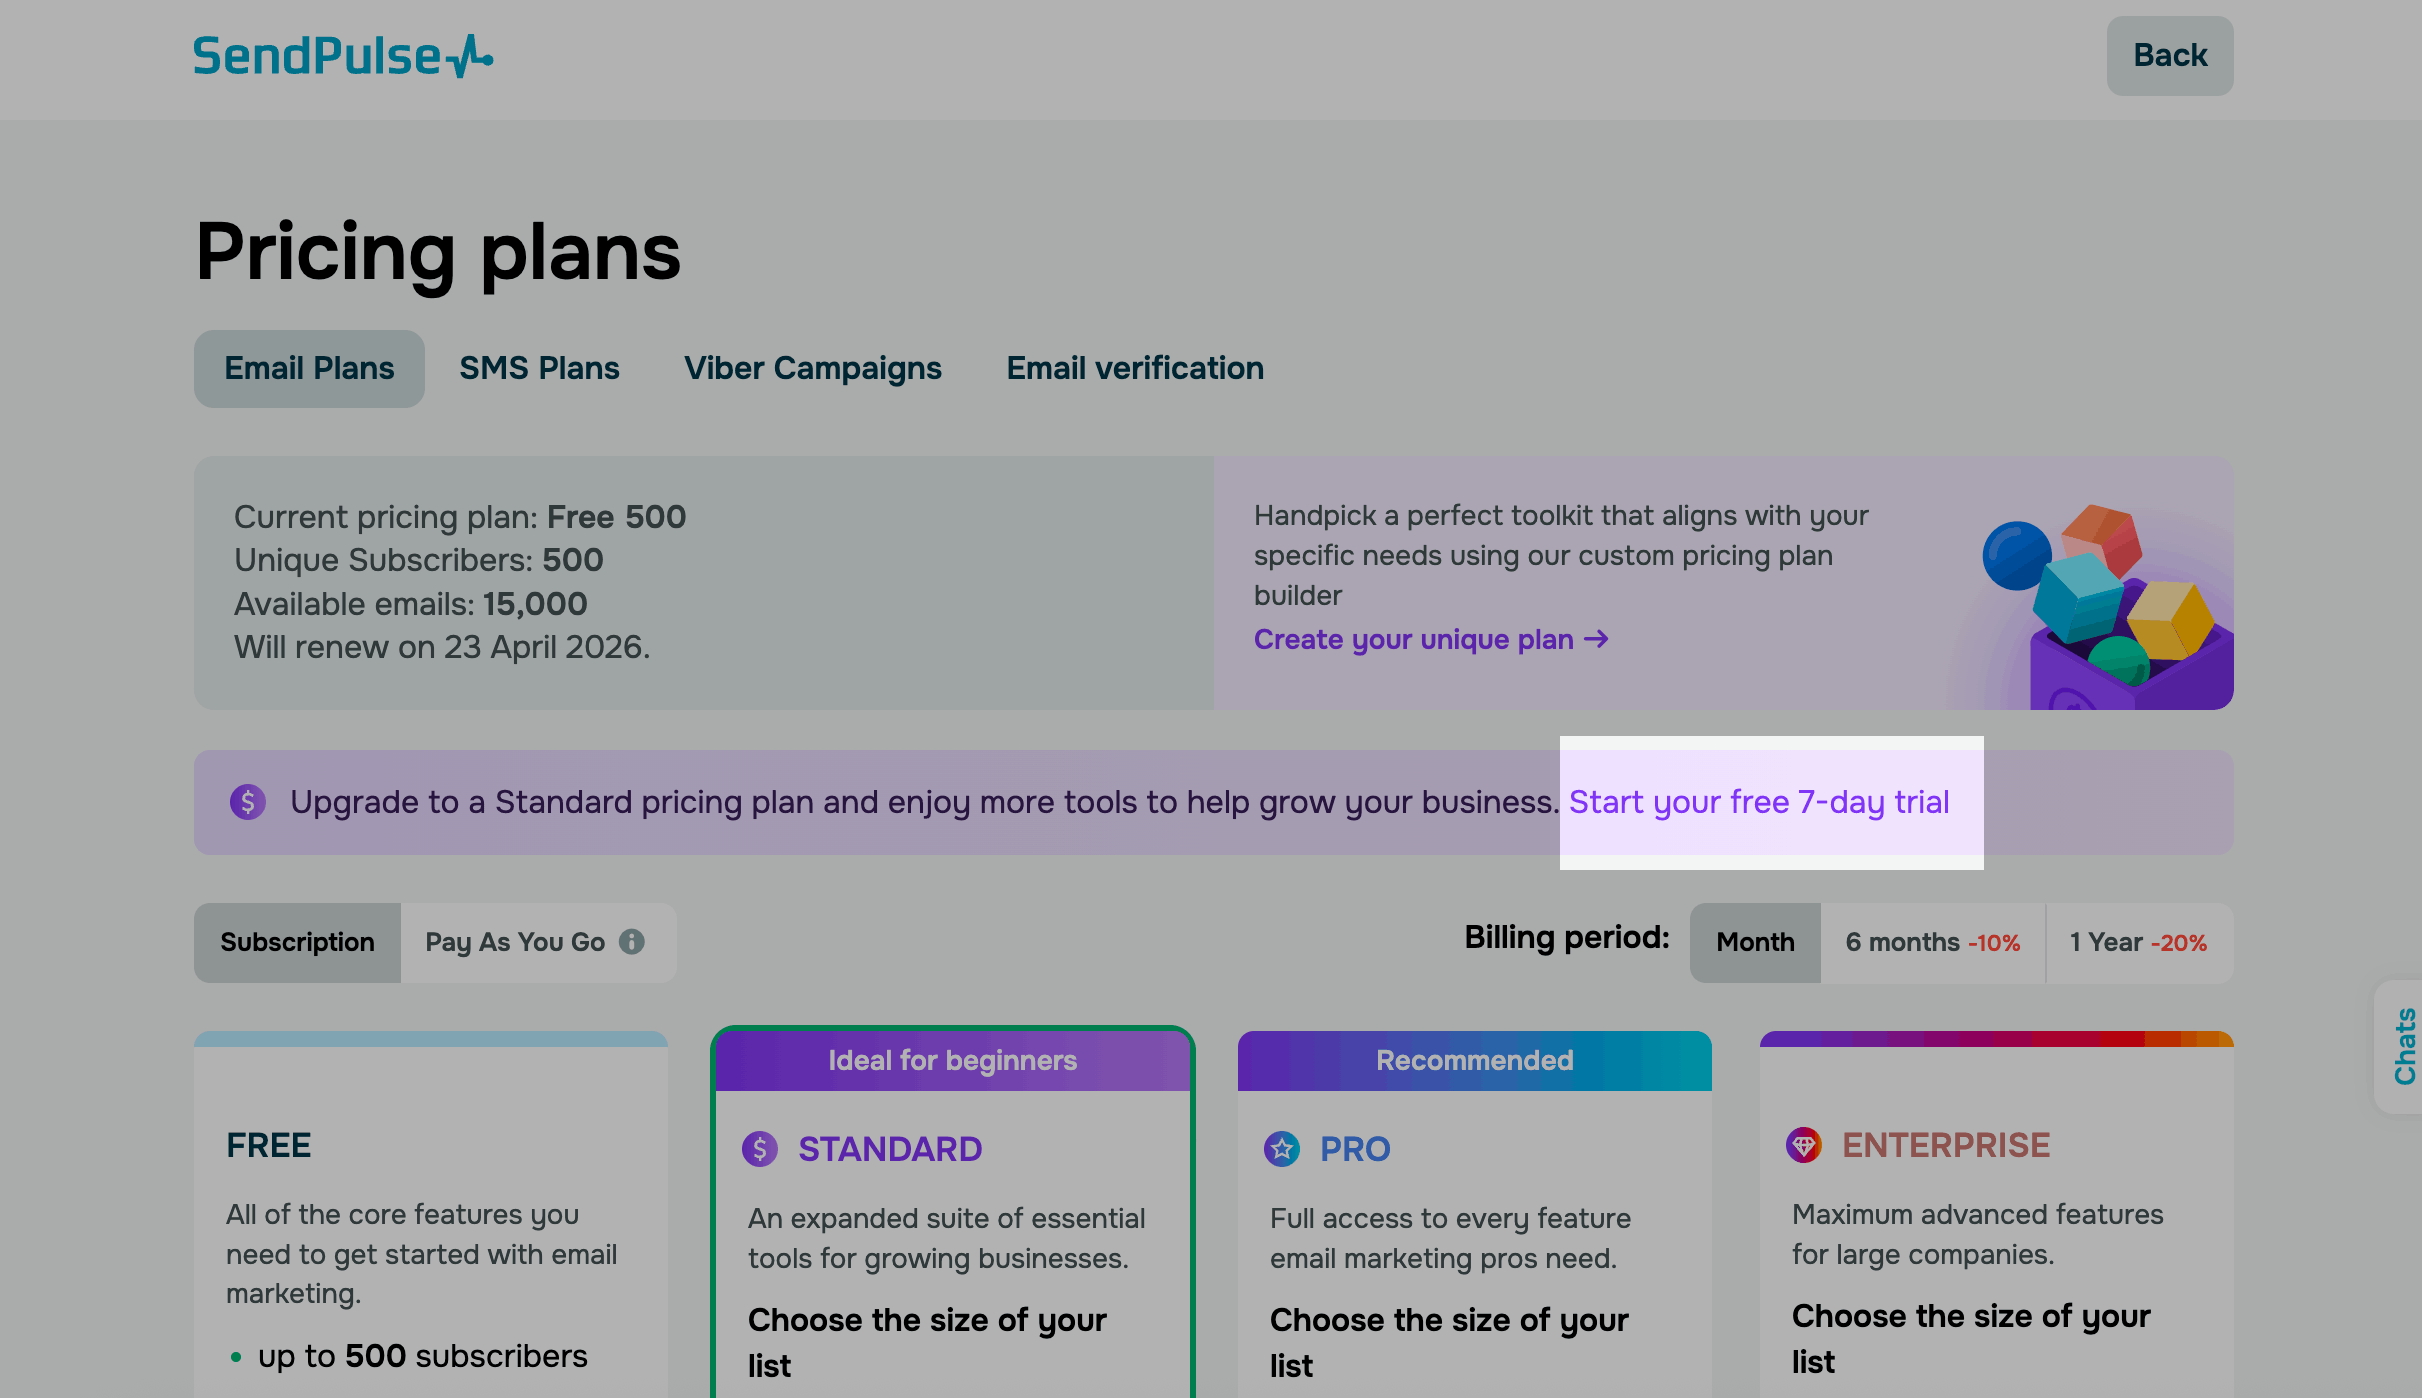Image resolution: width=2422 pixels, height=1398 pixels.
Task: Click the Enterprise plan diamond icon
Action: [x=1804, y=1145]
